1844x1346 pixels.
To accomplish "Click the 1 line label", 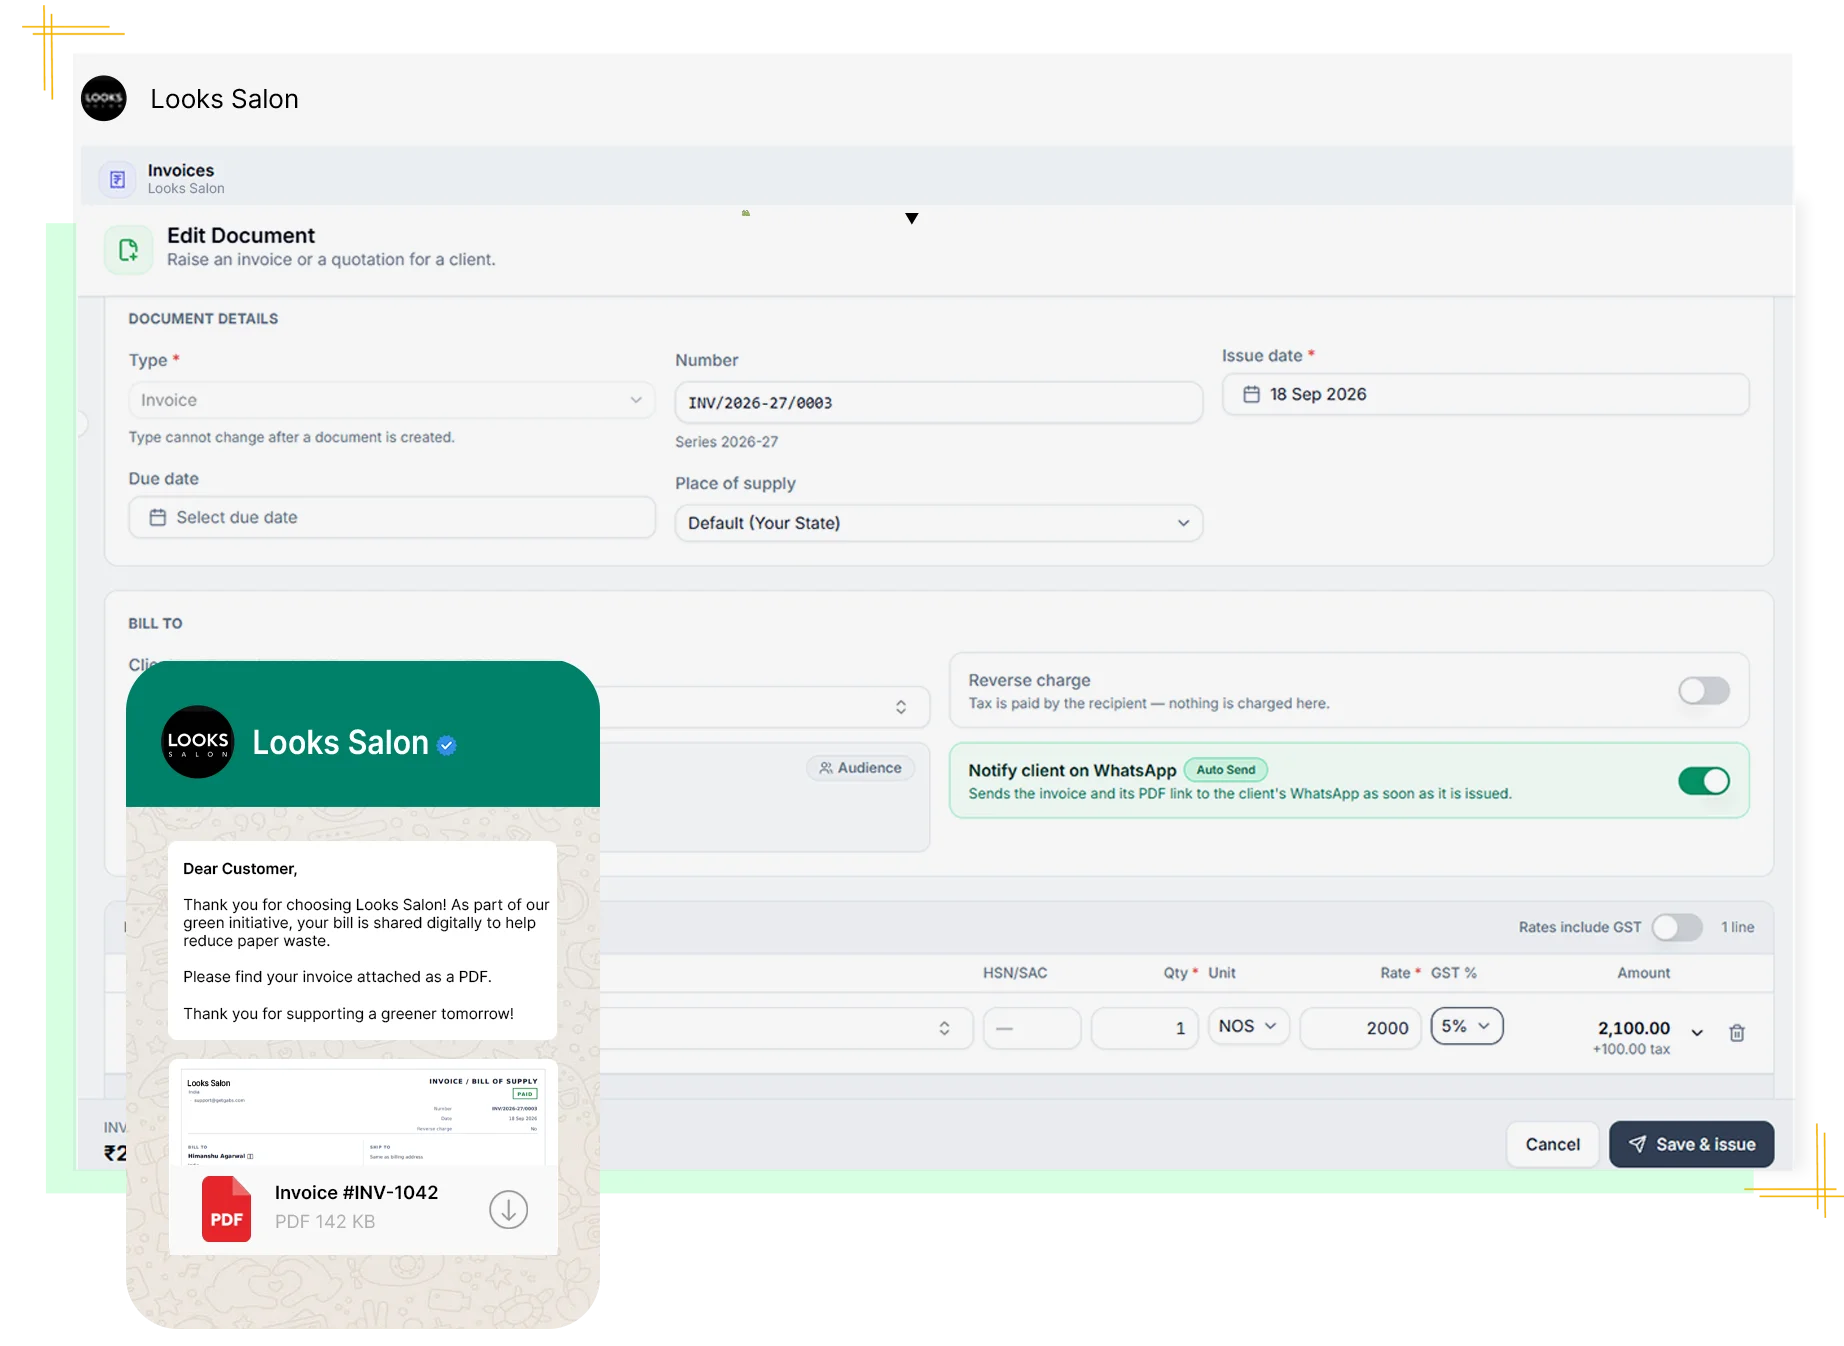I will coord(1737,927).
